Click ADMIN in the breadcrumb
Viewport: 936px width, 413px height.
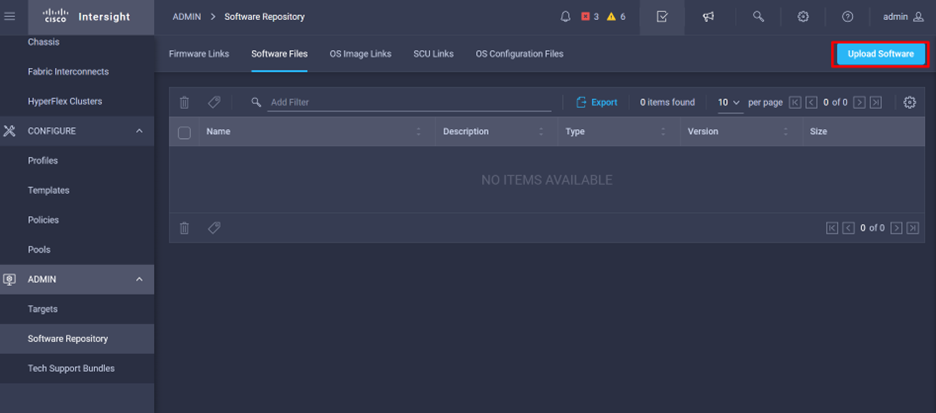click(187, 17)
